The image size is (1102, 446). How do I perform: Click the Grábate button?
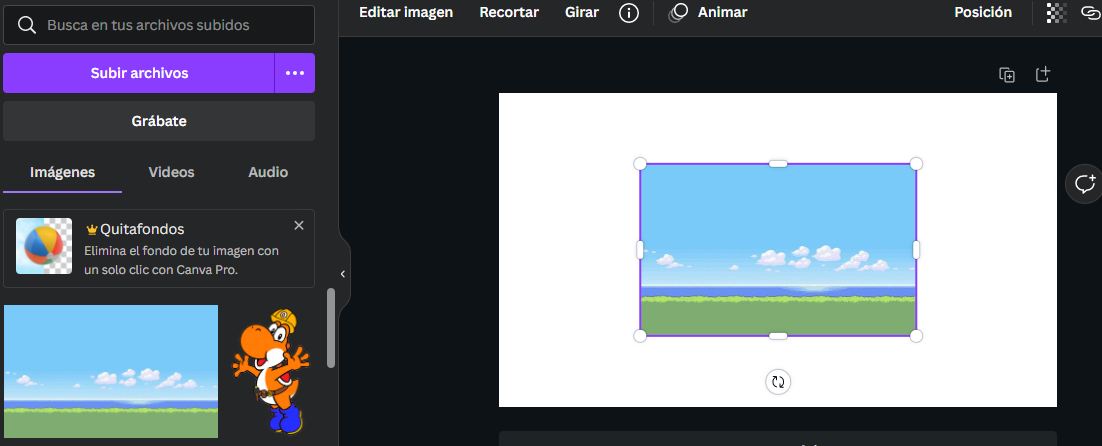coord(159,121)
